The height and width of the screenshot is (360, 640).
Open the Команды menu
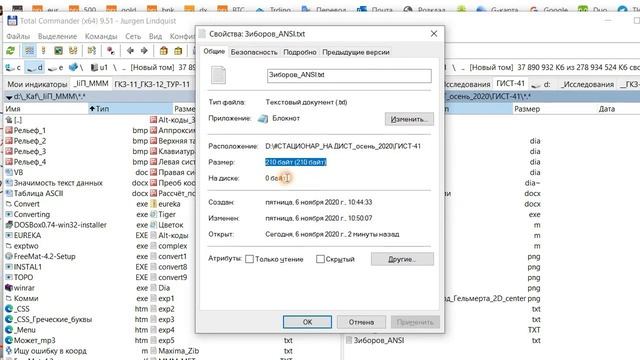[x=101, y=36]
